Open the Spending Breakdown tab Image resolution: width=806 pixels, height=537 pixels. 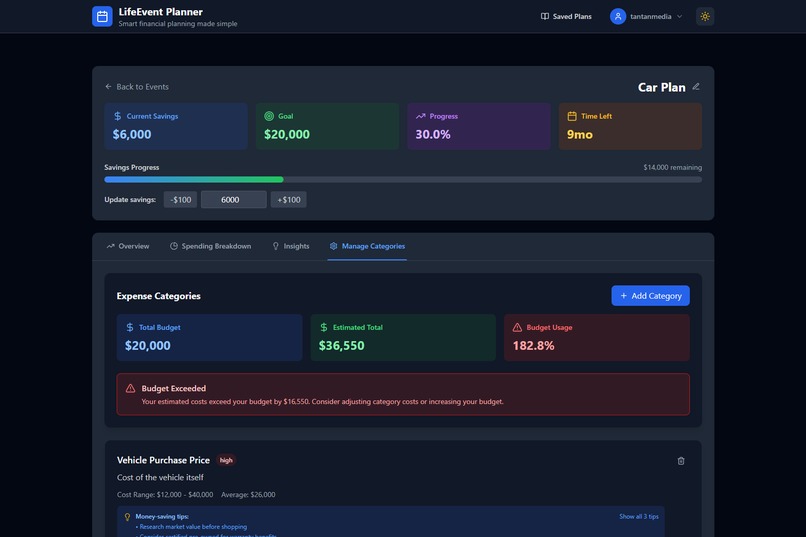click(211, 246)
